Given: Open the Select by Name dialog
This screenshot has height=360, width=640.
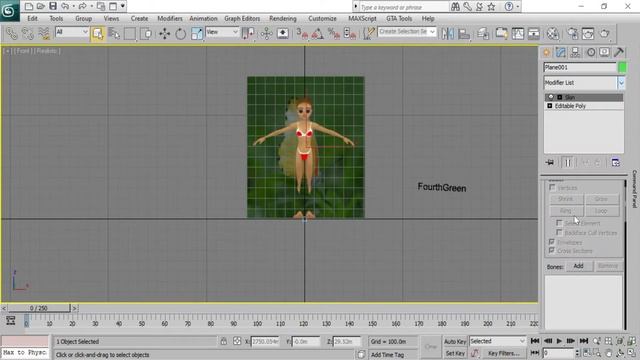Looking at the screenshot, I should (114, 33).
